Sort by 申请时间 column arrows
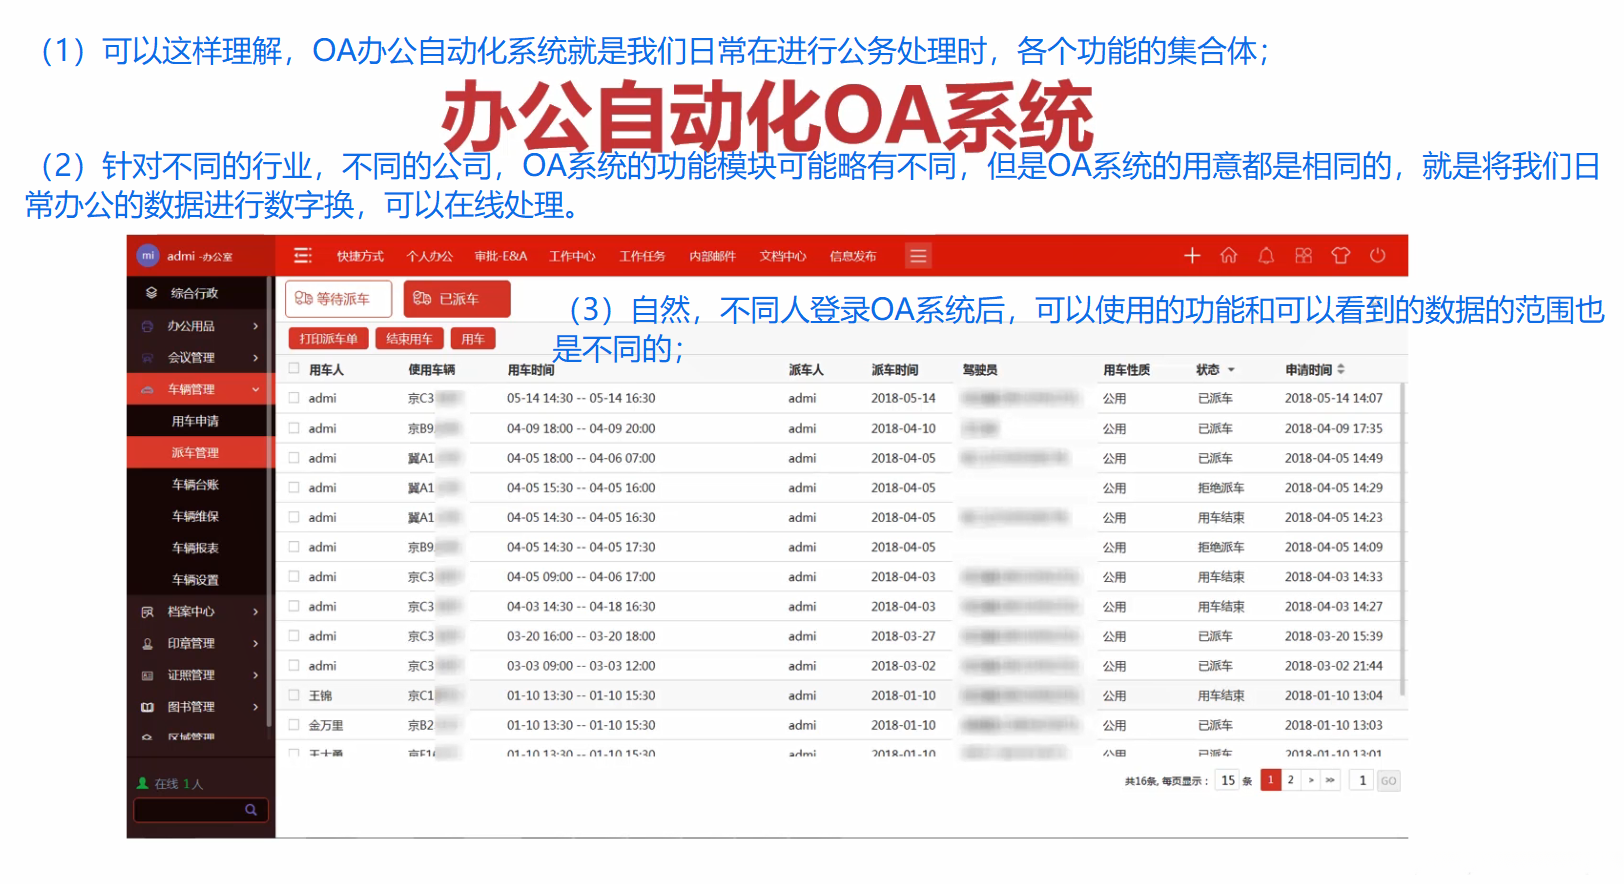 [1341, 369]
